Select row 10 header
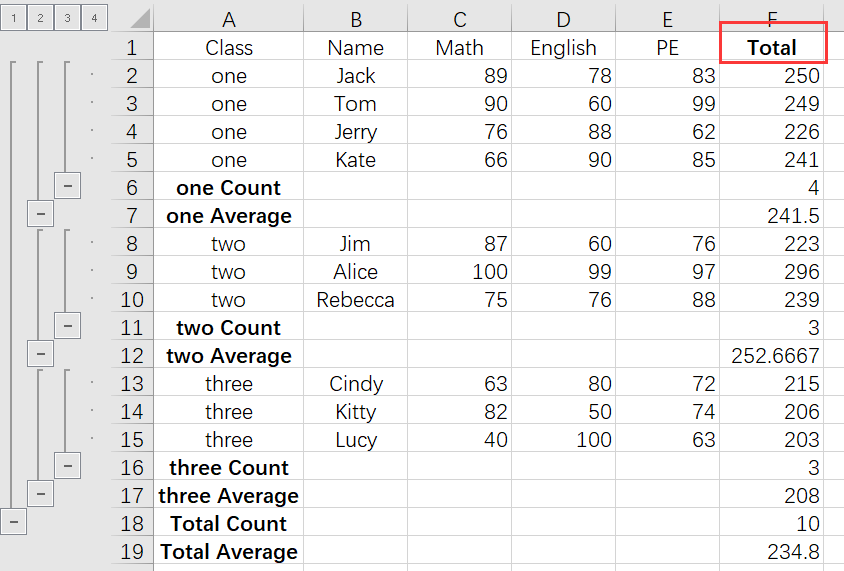 point(132,300)
